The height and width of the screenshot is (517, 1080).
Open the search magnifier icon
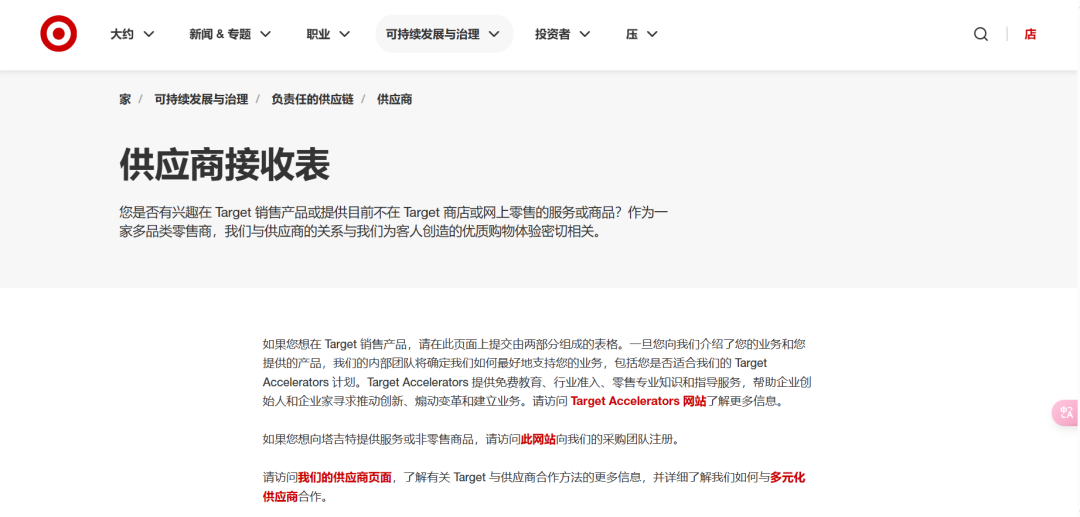[x=981, y=34]
